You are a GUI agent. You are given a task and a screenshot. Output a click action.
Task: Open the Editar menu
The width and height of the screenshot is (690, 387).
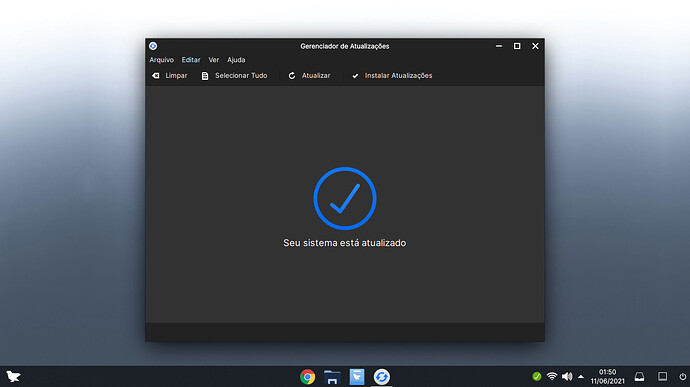[191, 60]
